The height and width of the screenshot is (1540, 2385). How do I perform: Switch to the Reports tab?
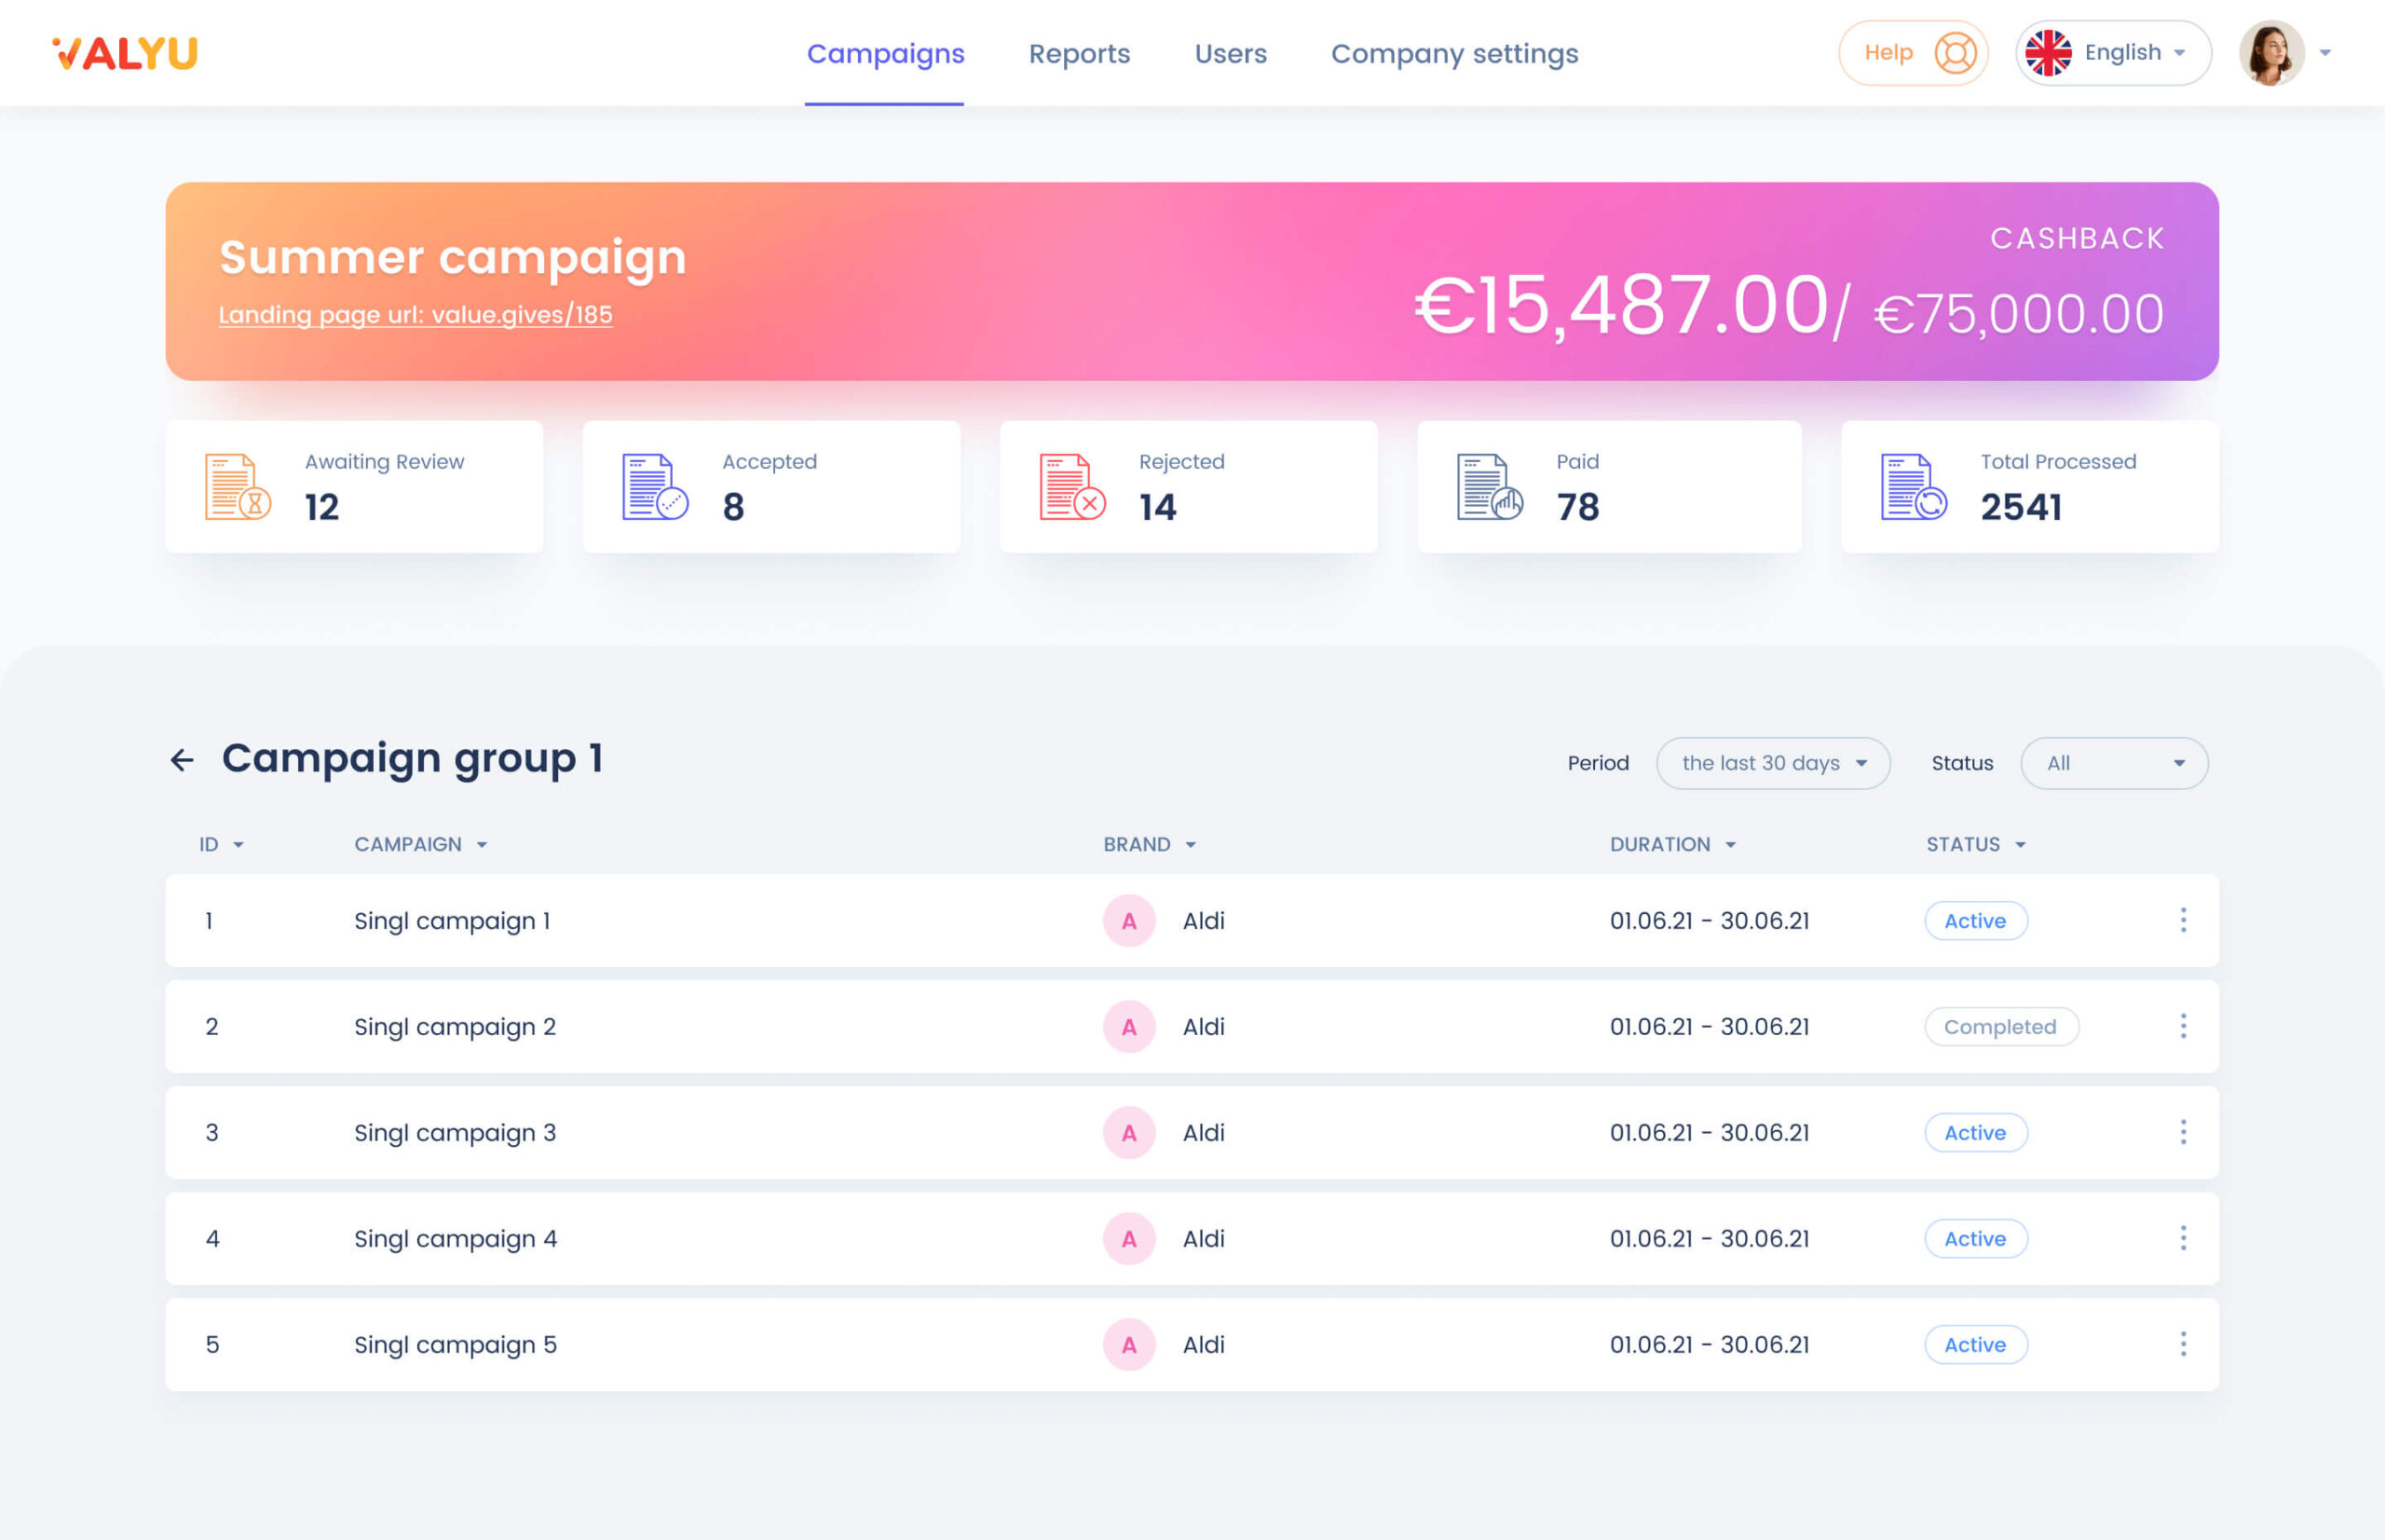tap(1079, 53)
